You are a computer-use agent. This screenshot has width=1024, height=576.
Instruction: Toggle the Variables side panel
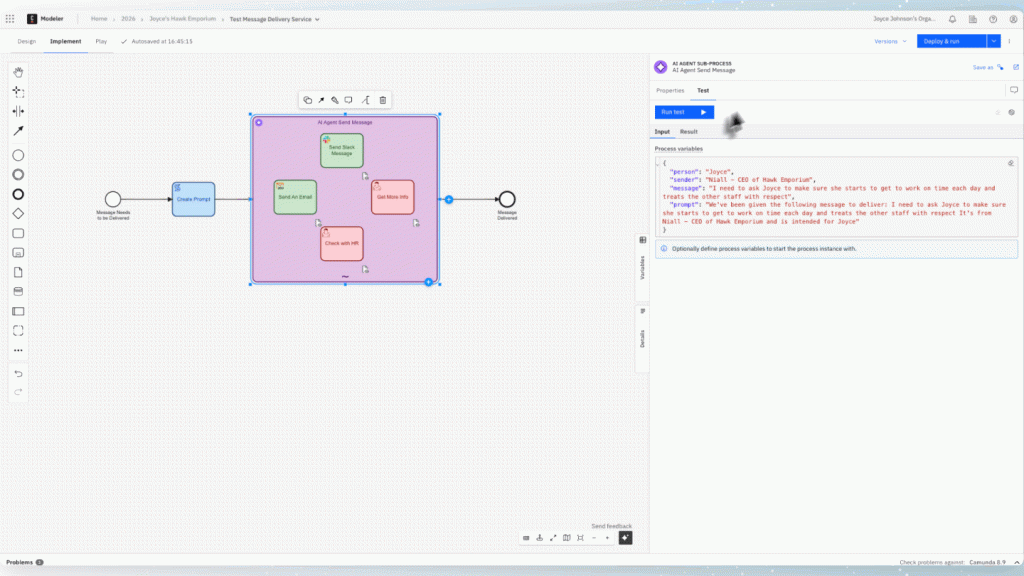point(642,261)
